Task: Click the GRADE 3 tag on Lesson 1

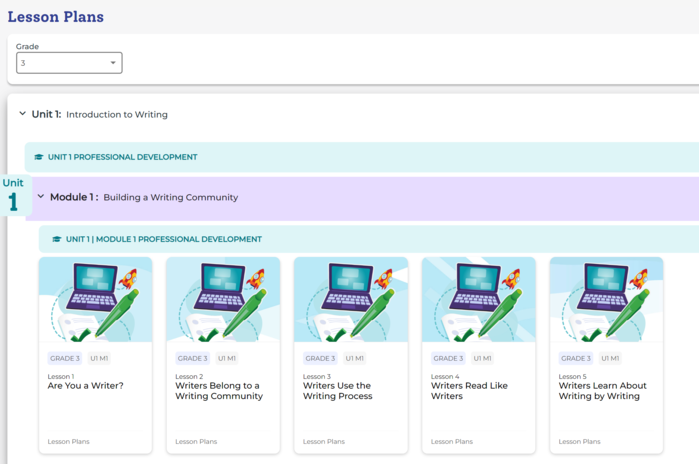Action: tap(65, 358)
